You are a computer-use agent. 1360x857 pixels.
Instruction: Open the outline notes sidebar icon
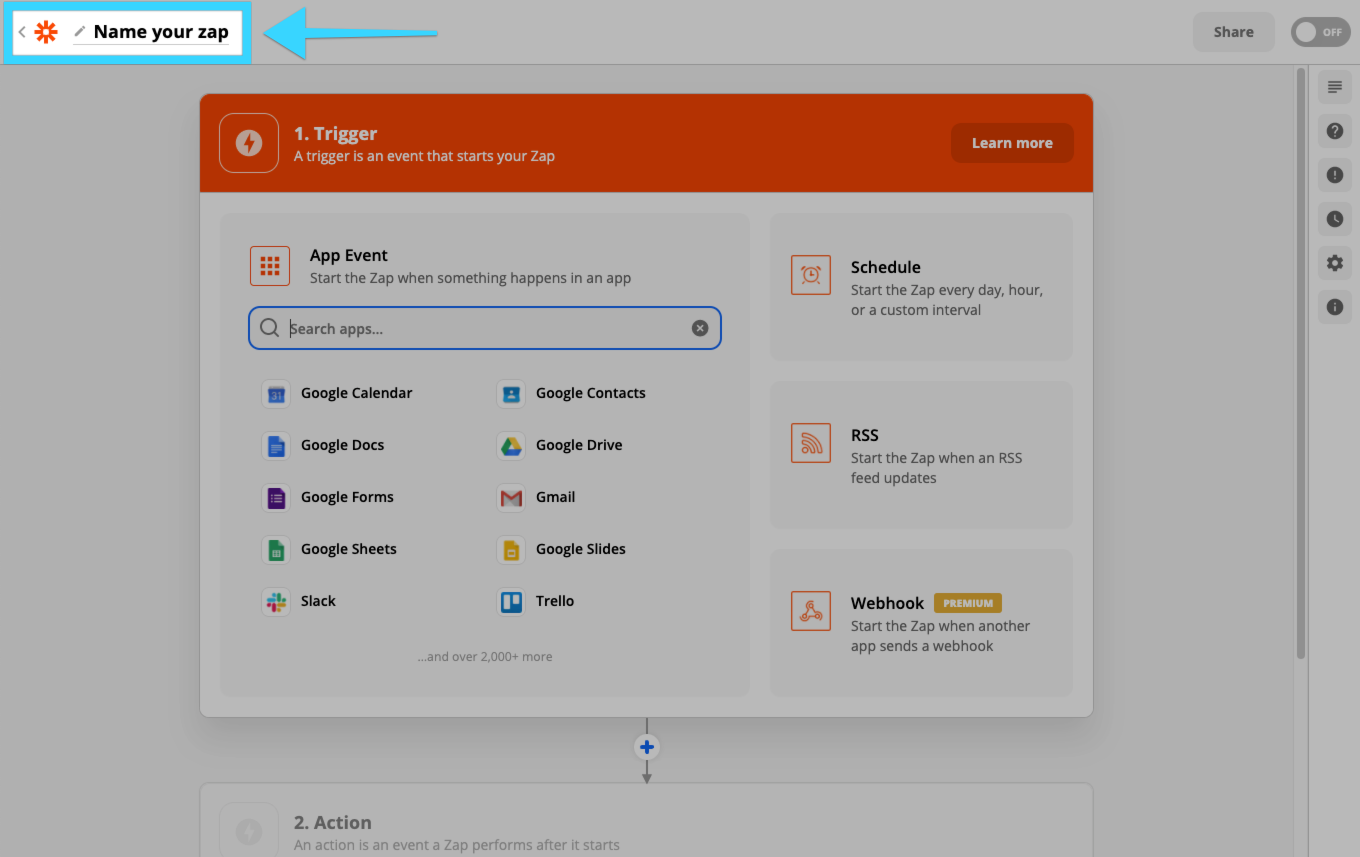pos(1334,87)
